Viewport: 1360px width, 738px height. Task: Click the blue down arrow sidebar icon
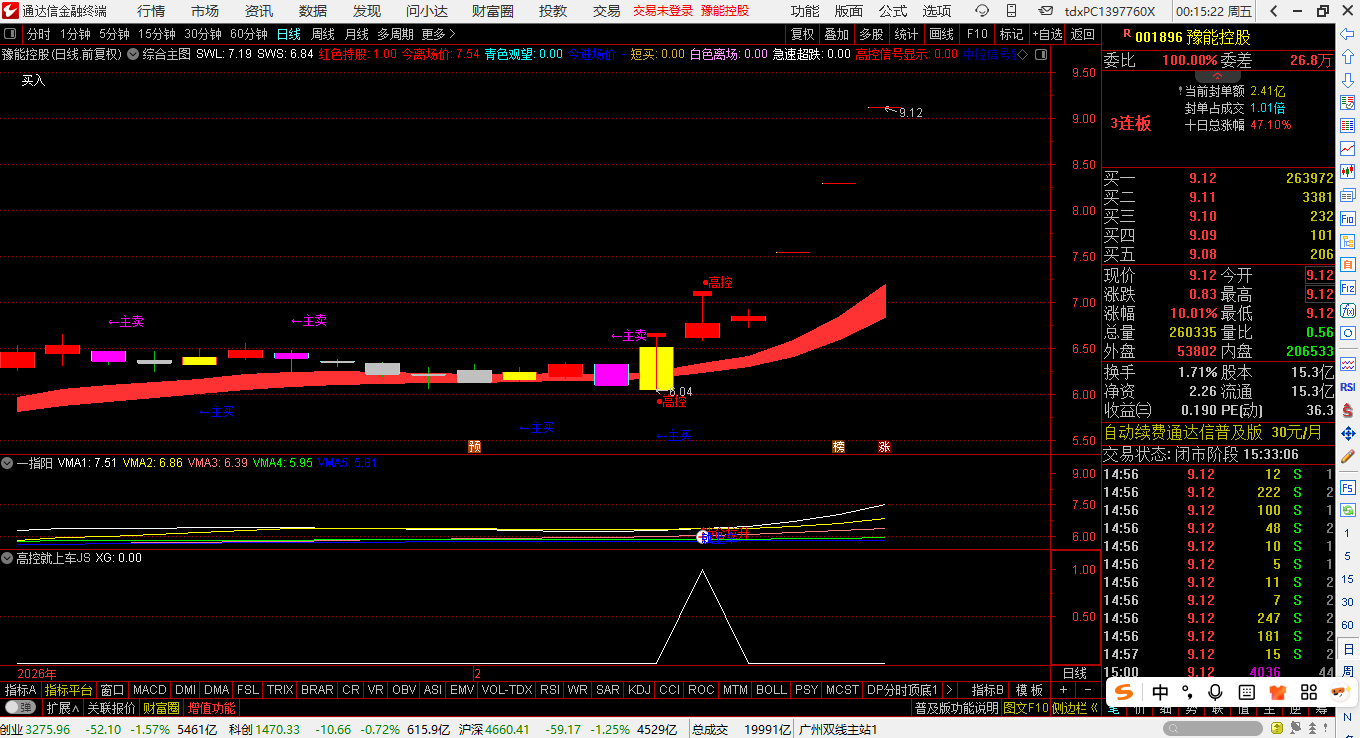click(1347, 80)
